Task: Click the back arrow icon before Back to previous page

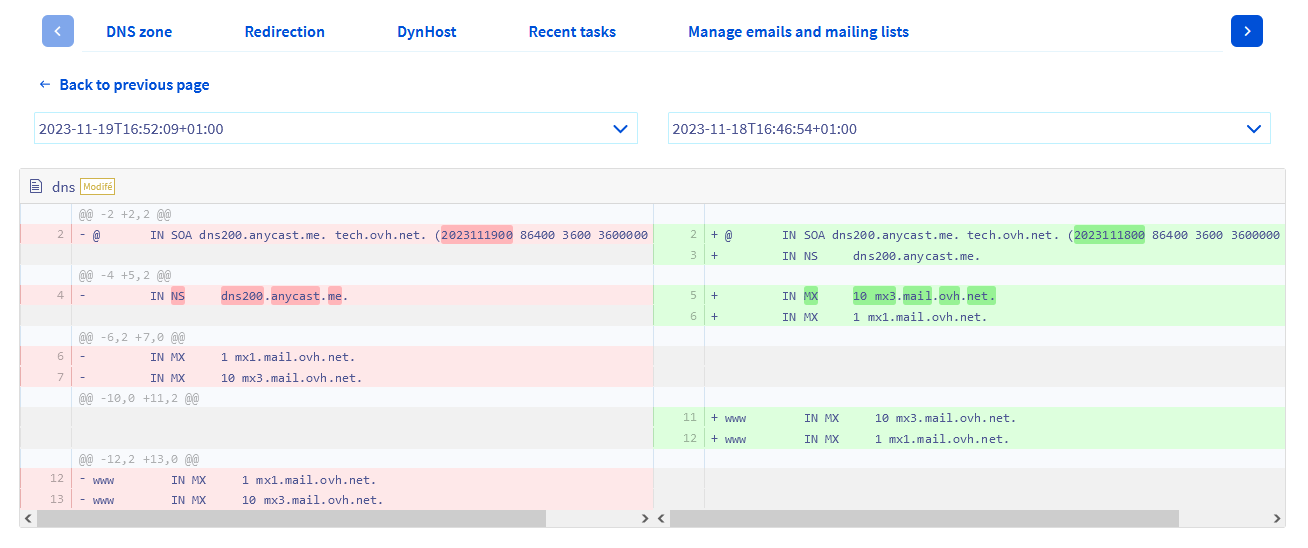Action: point(45,85)
